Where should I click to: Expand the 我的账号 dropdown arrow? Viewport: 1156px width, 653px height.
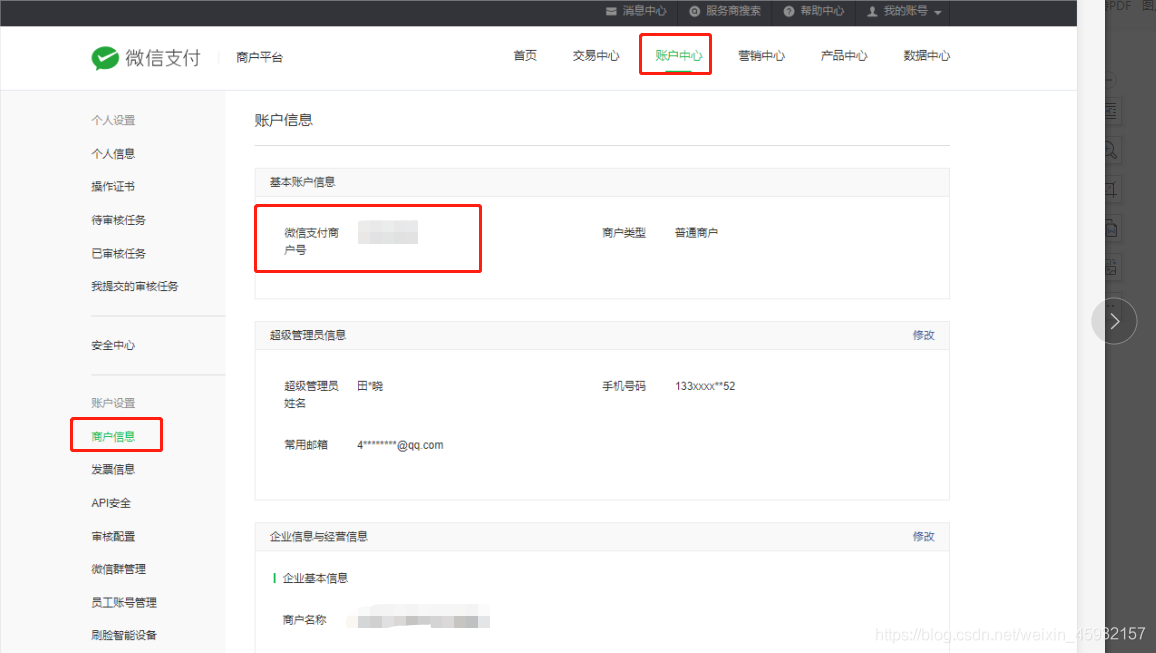point(936,12)
